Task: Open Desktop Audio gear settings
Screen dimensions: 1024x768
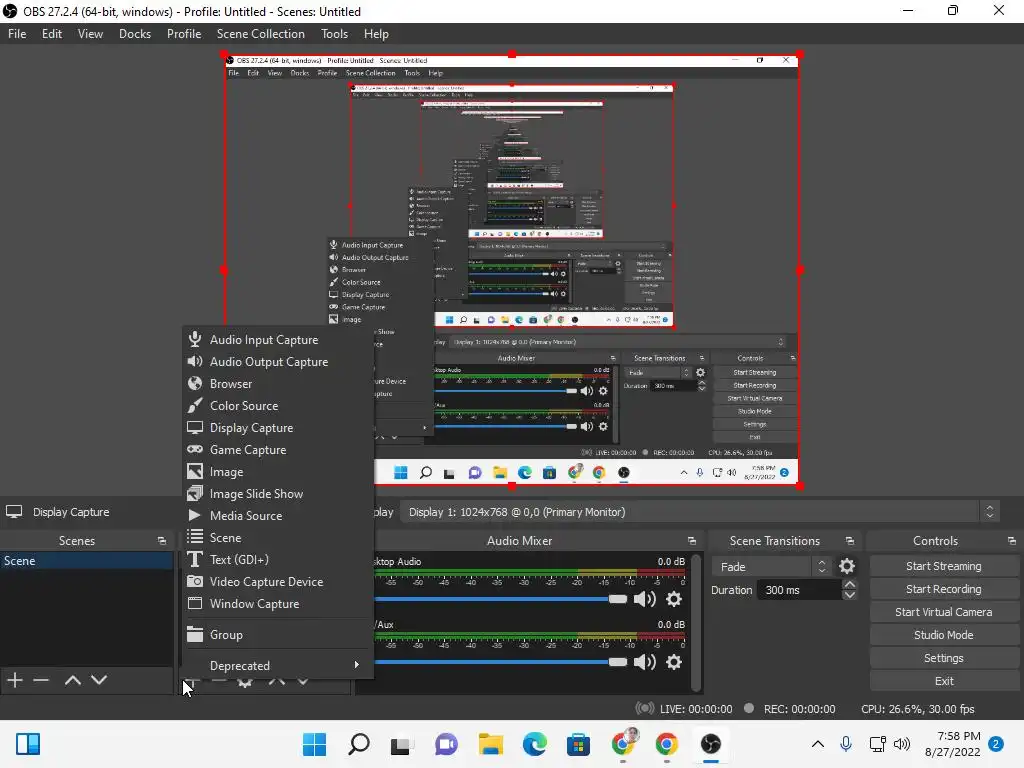Action: tap(674, 600)
